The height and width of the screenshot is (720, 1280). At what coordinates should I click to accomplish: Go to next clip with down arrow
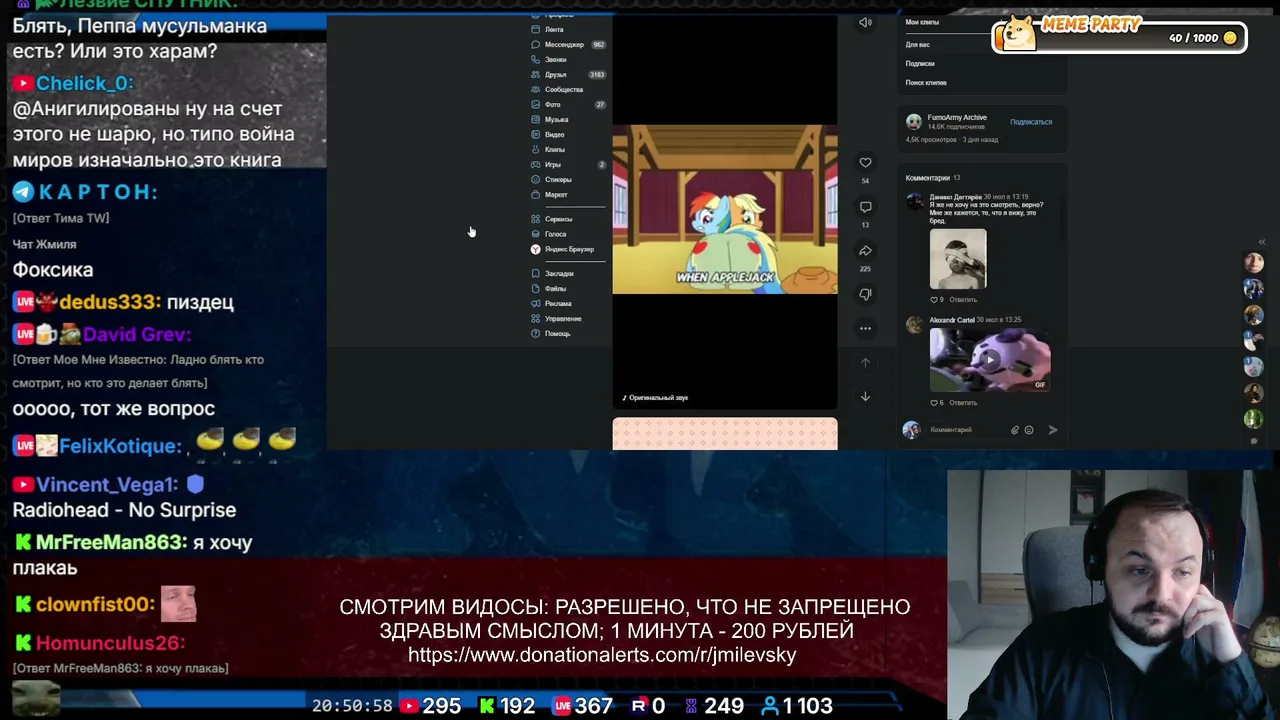point(865,397)
